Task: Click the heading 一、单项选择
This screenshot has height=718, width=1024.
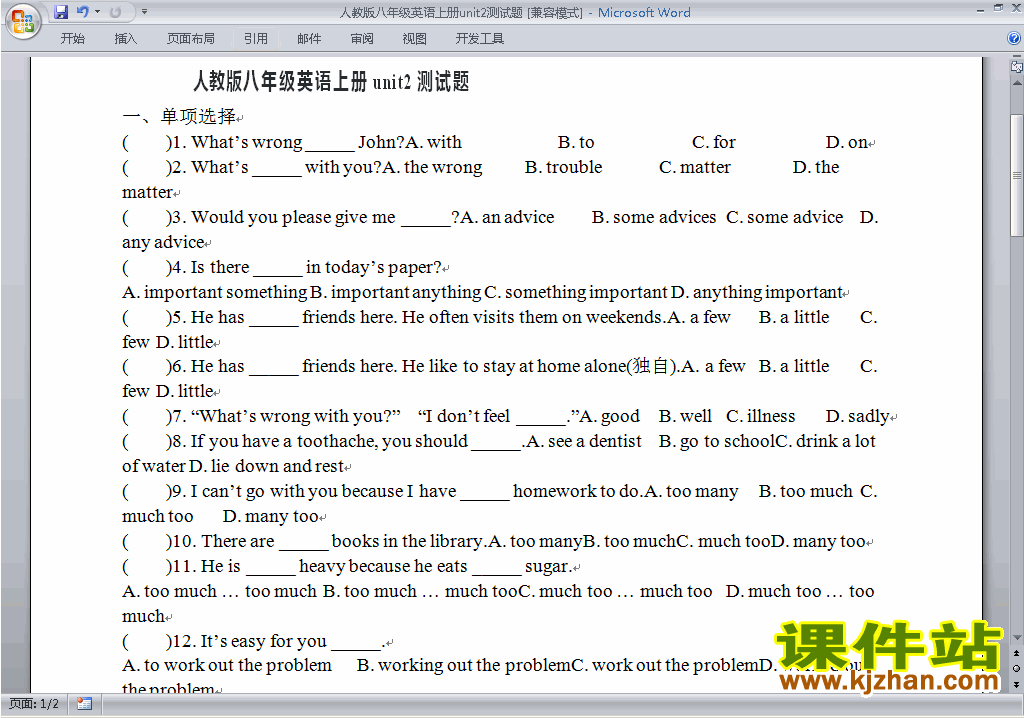Action: point(180,116)
